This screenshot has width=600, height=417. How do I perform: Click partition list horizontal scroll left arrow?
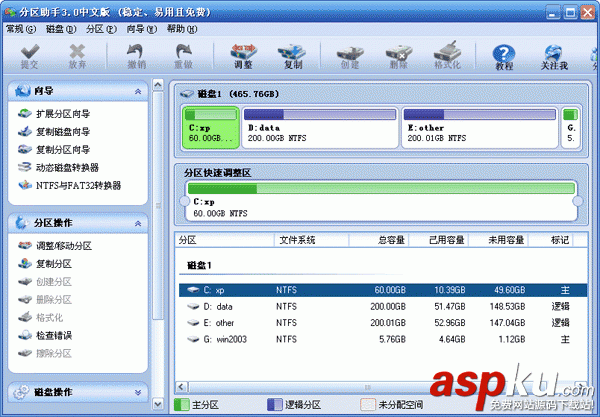coord(181,387)
